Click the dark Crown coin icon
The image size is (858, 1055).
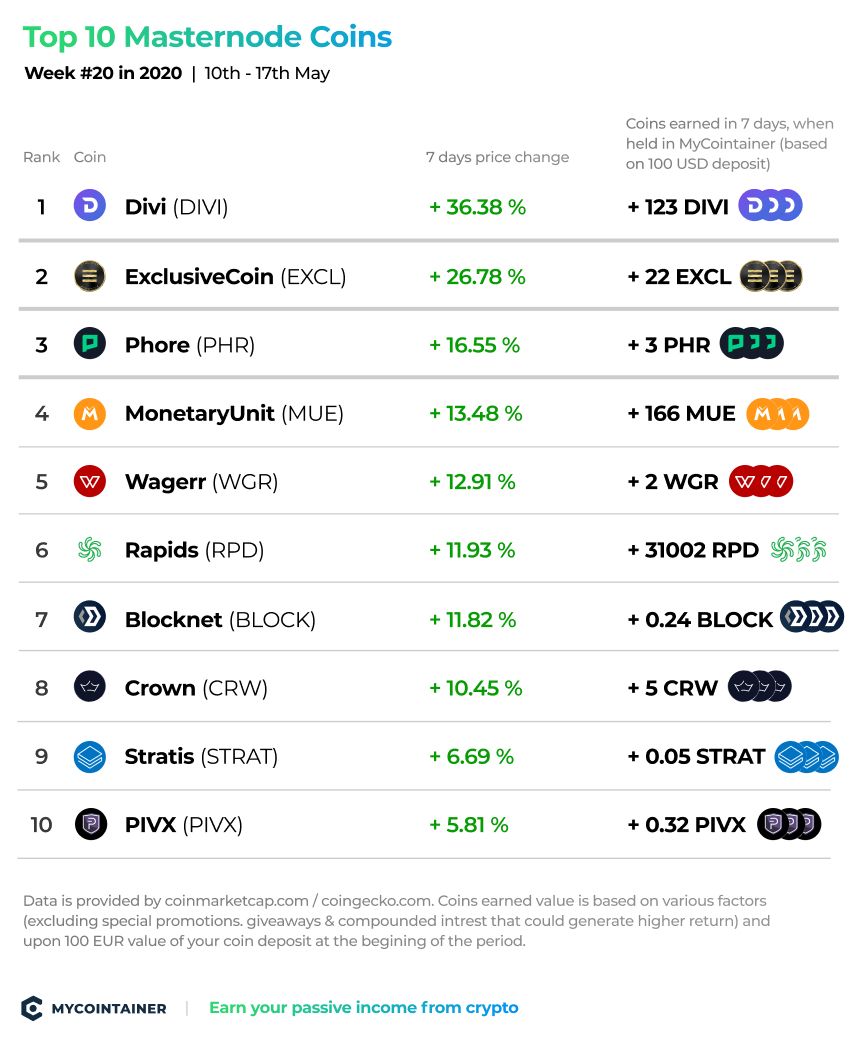click(90, 687)
